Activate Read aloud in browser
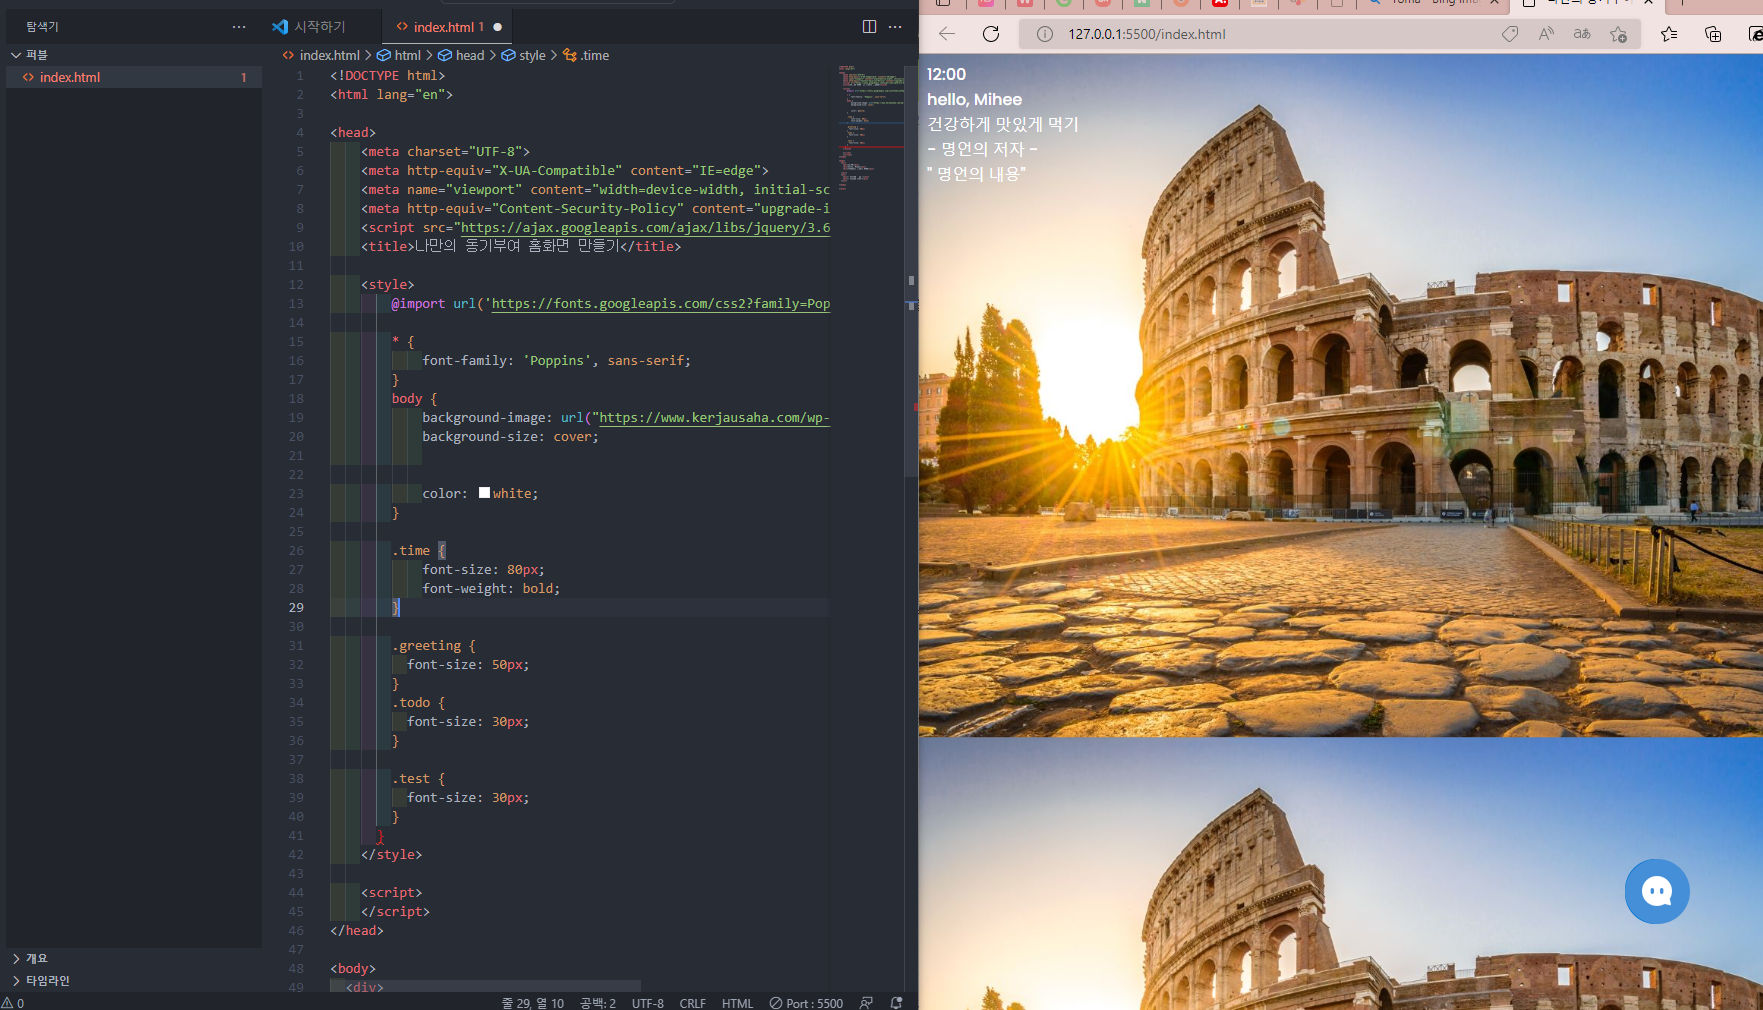 pyautogui.click(x=1546, y=34)
